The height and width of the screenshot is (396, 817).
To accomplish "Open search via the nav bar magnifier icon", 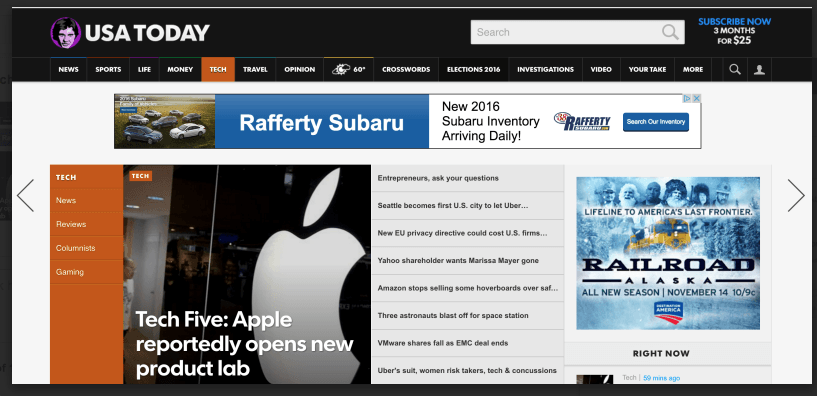I will [735, 69].
